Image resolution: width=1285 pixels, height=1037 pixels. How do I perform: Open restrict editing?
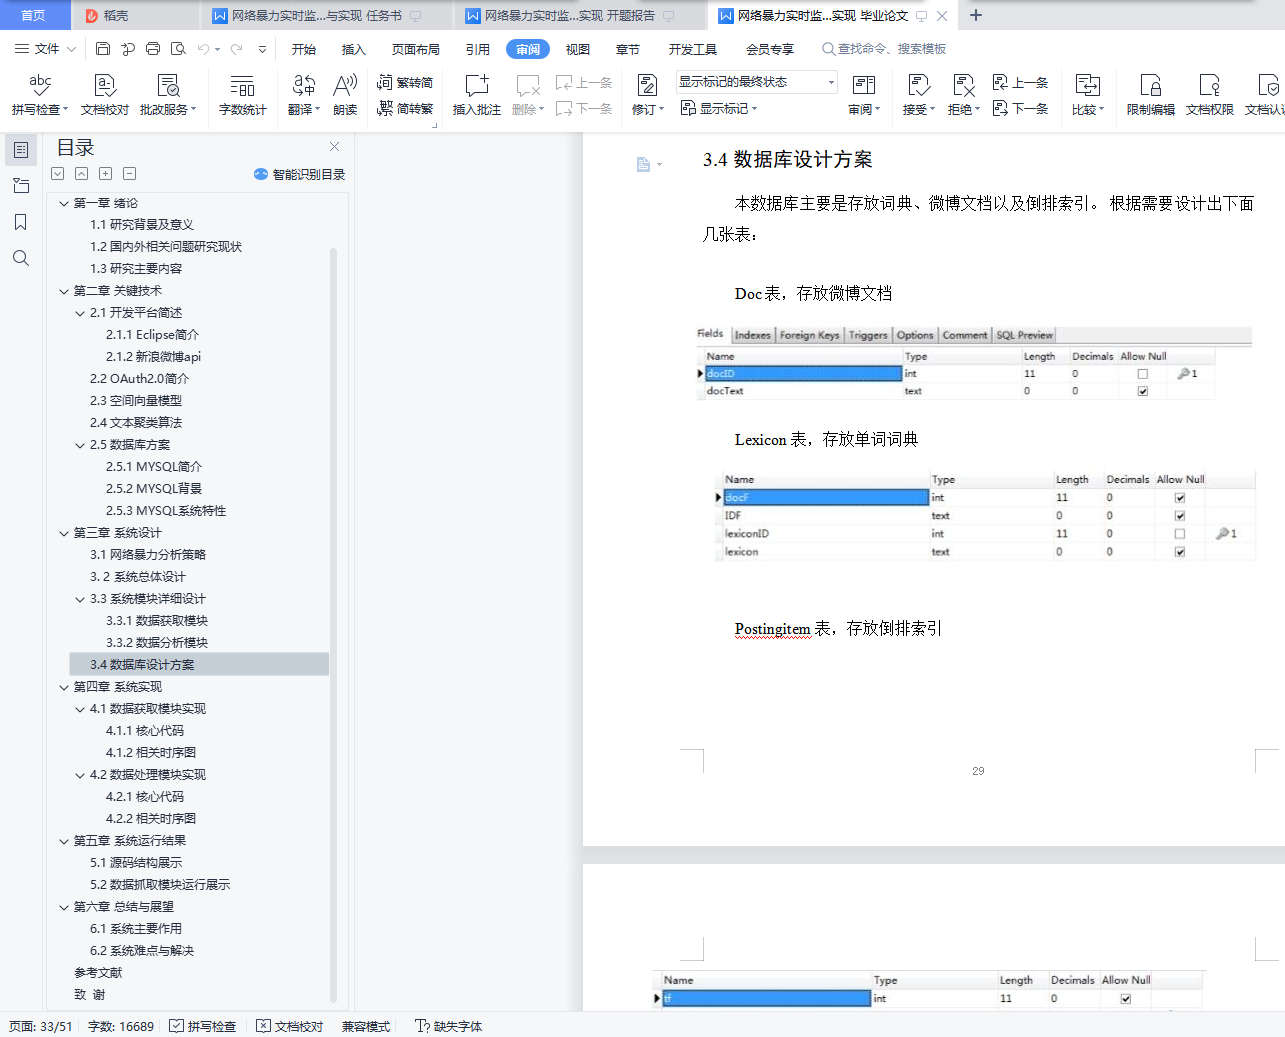[x=1151, y=95]
